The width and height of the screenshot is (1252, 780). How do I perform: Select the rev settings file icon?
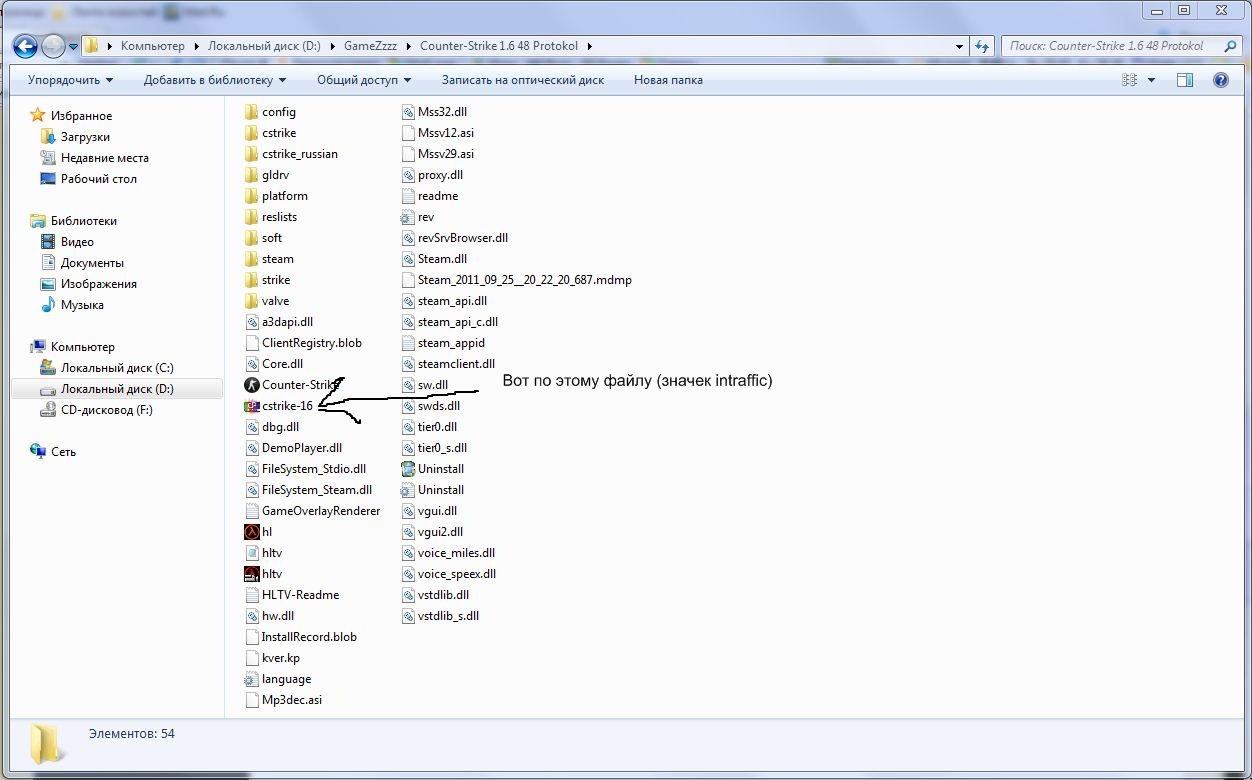click(x=407, y=217)
